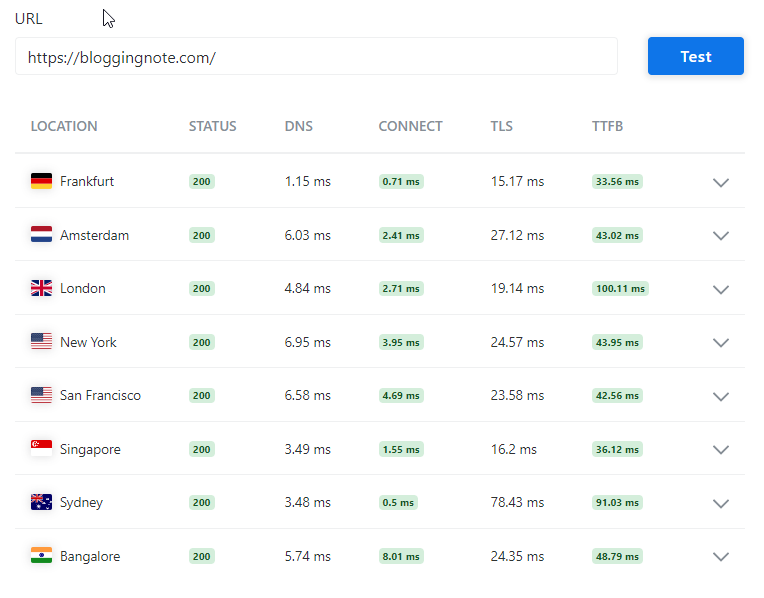
Task: Run the blue Test button
Action: [695, 56]
